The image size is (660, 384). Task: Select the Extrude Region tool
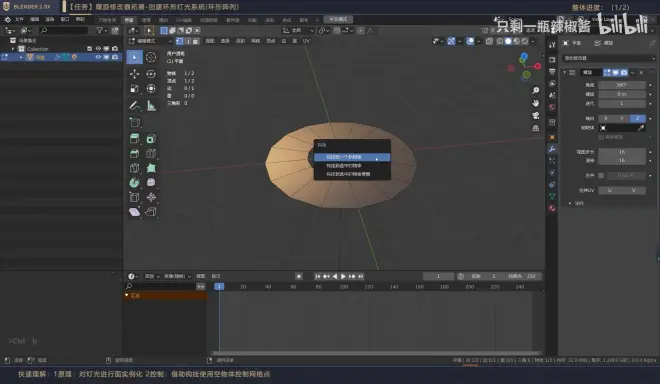[134, 139]
